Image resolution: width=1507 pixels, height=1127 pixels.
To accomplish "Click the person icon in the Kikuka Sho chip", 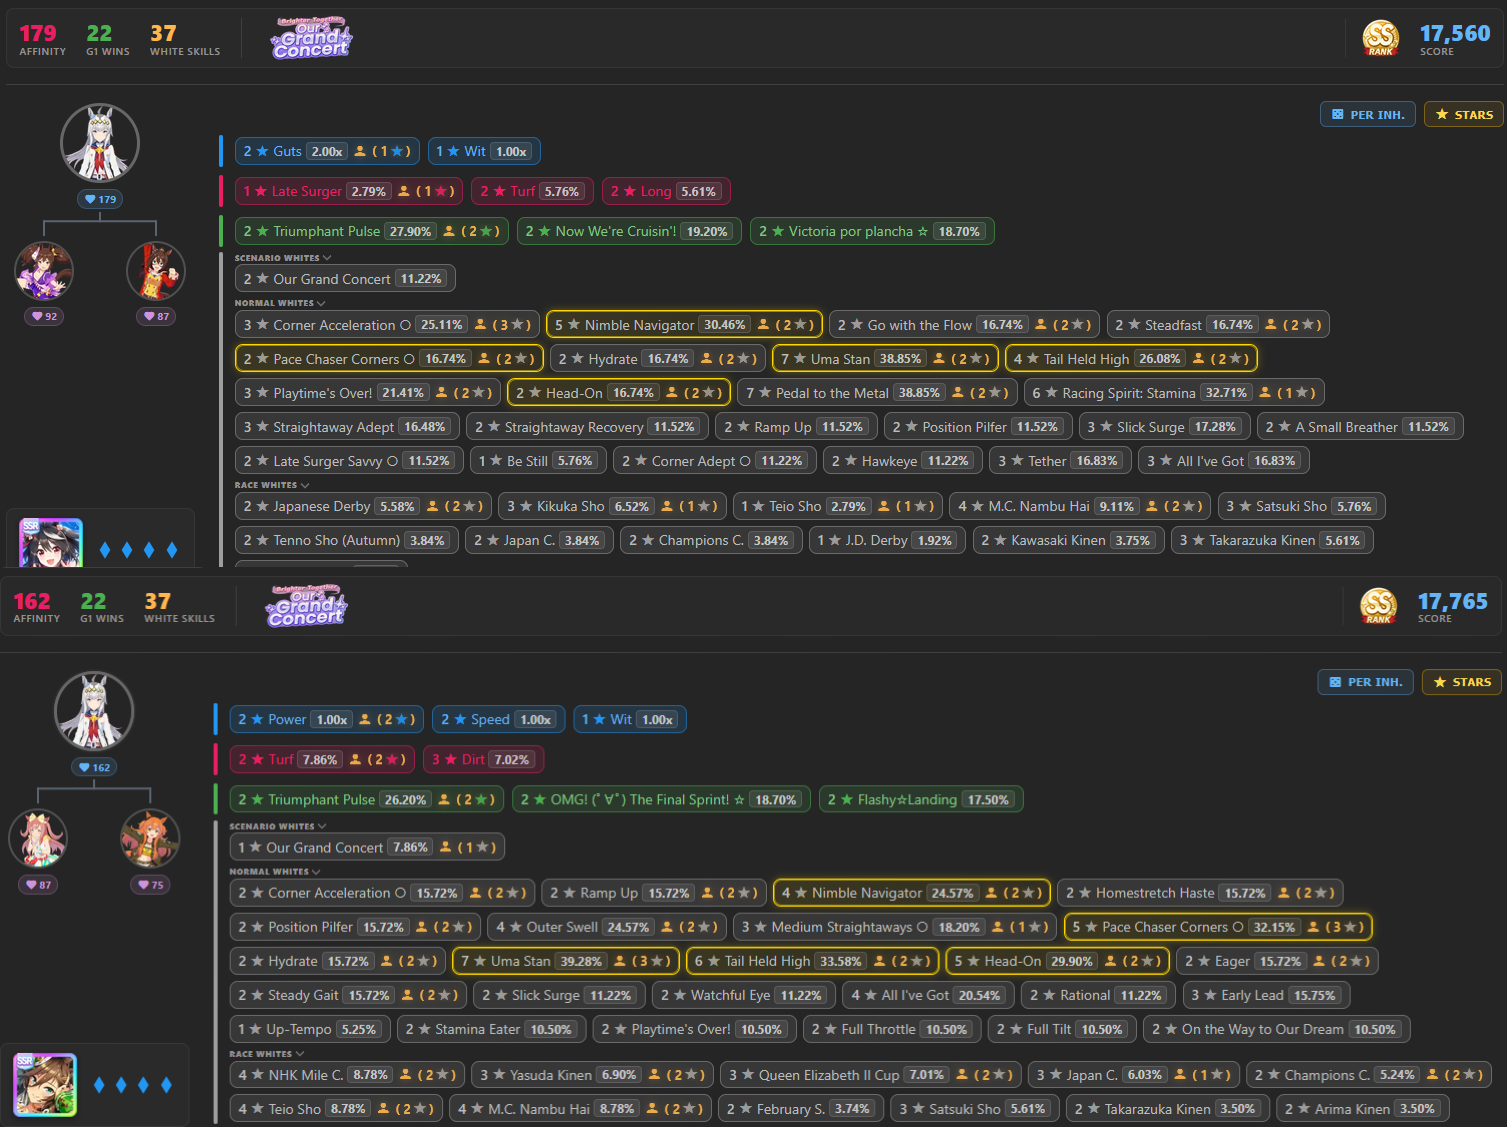I will point(667,506).
